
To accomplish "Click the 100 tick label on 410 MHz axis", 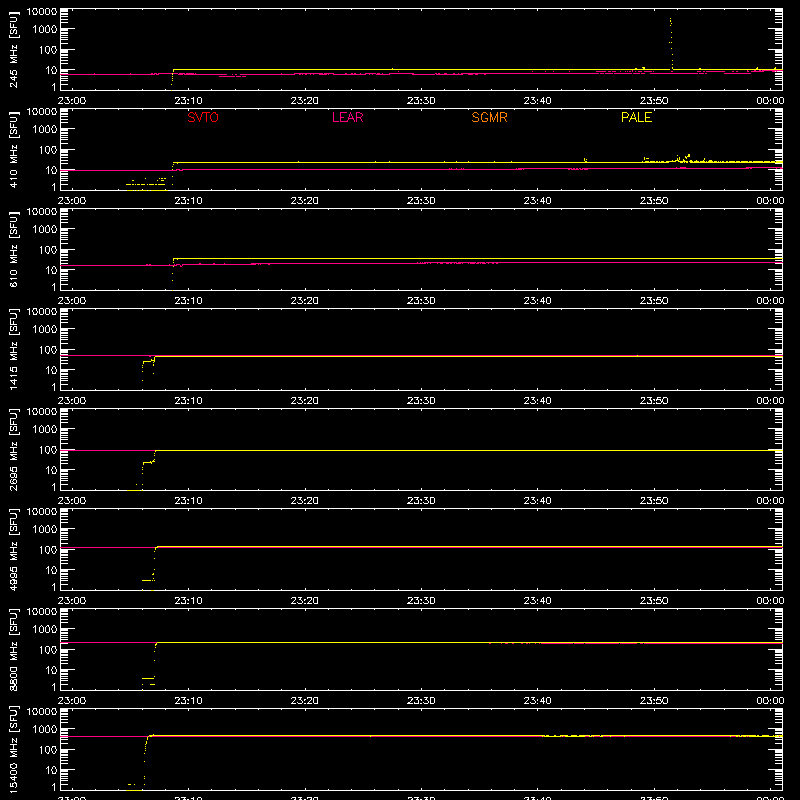I will pyautogui.click(x=47, y=150).
